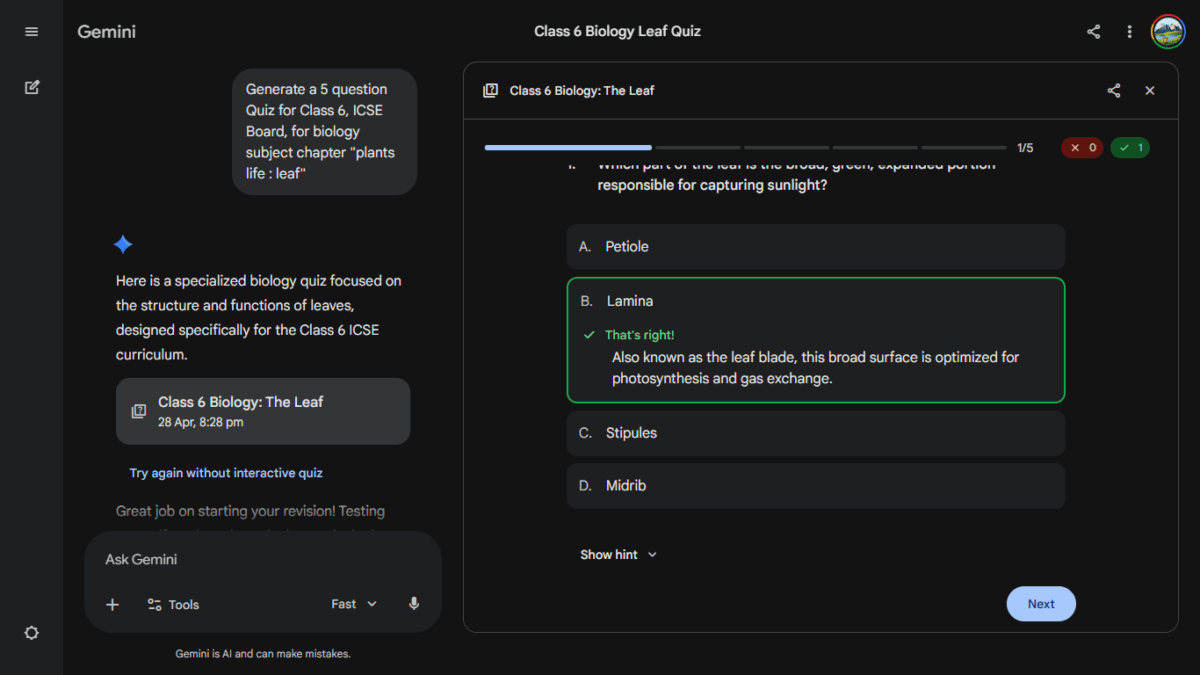Select answer option C. Stipules
Screen dimensions: 1200x675
816,433
